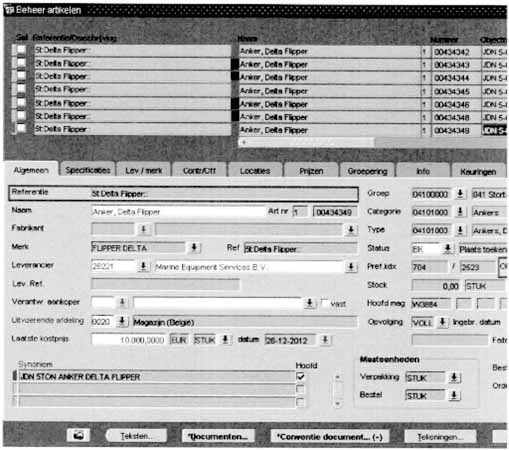Click the camera icon button at bottom
The image size is (509, 450).
click(x=78, y=435)
